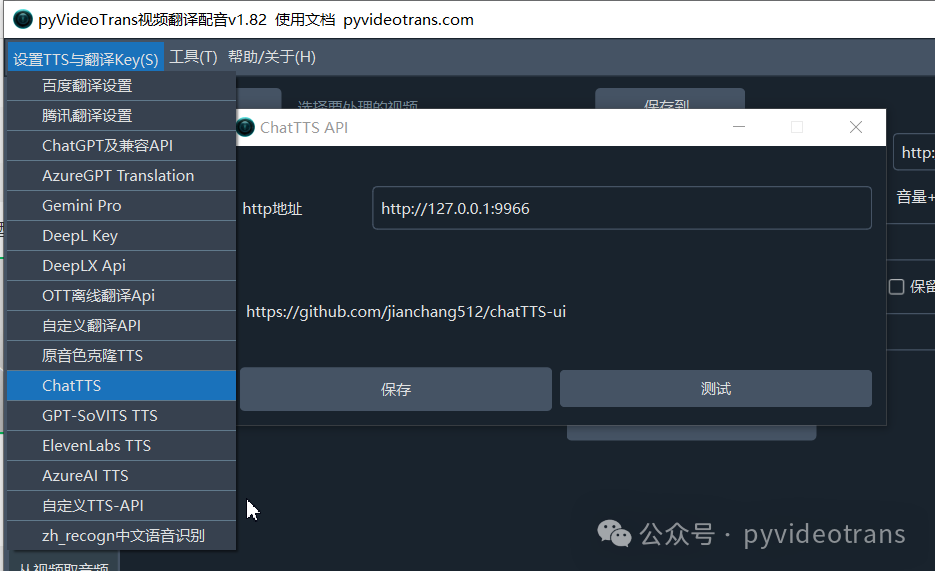935x571 pixels.
Task: Choose 自定义翻译API menu entry
Action: coord(122,325)
